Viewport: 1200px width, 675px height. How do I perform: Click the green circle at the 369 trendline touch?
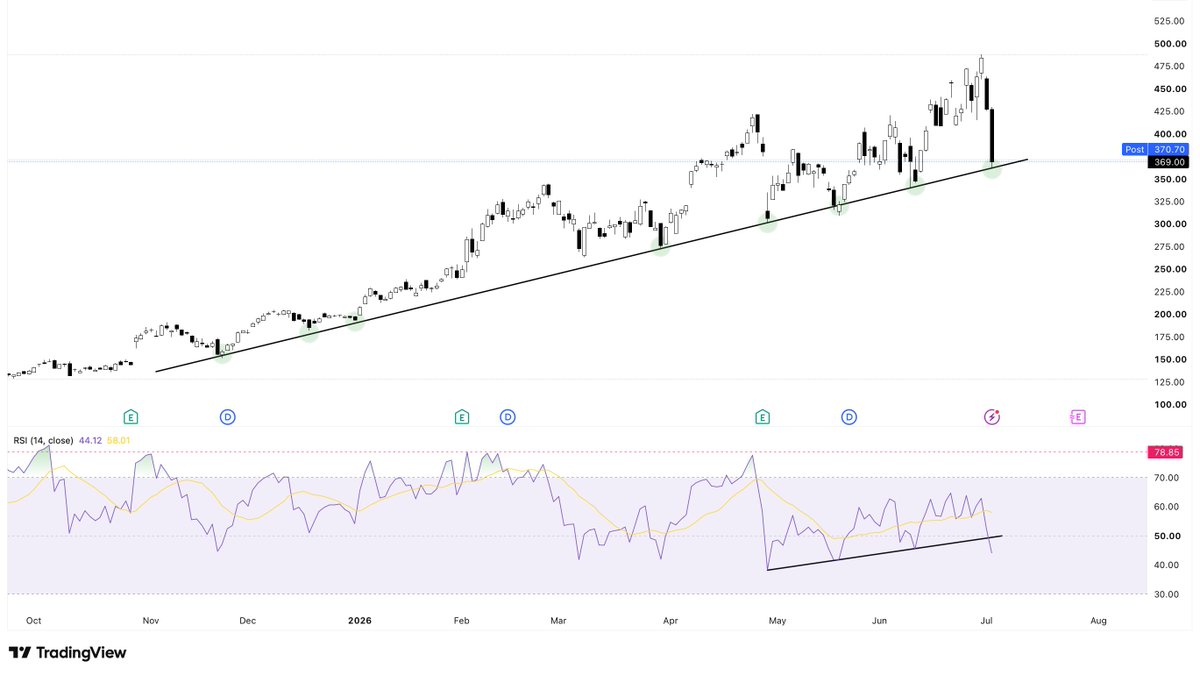[x=992, y=169]
